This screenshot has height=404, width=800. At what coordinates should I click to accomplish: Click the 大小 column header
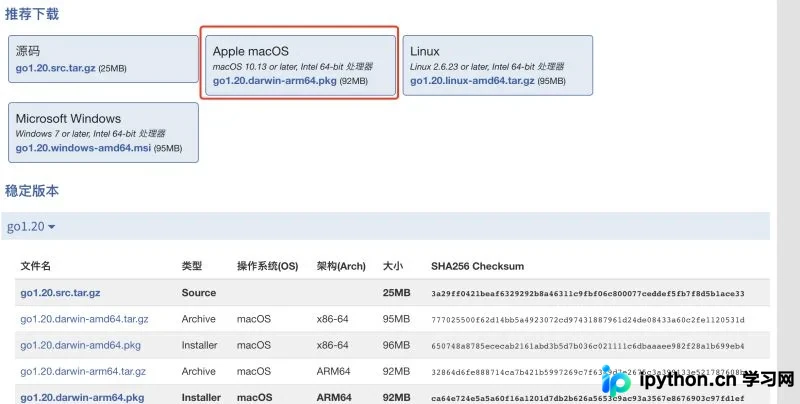[x=393, y=266]
